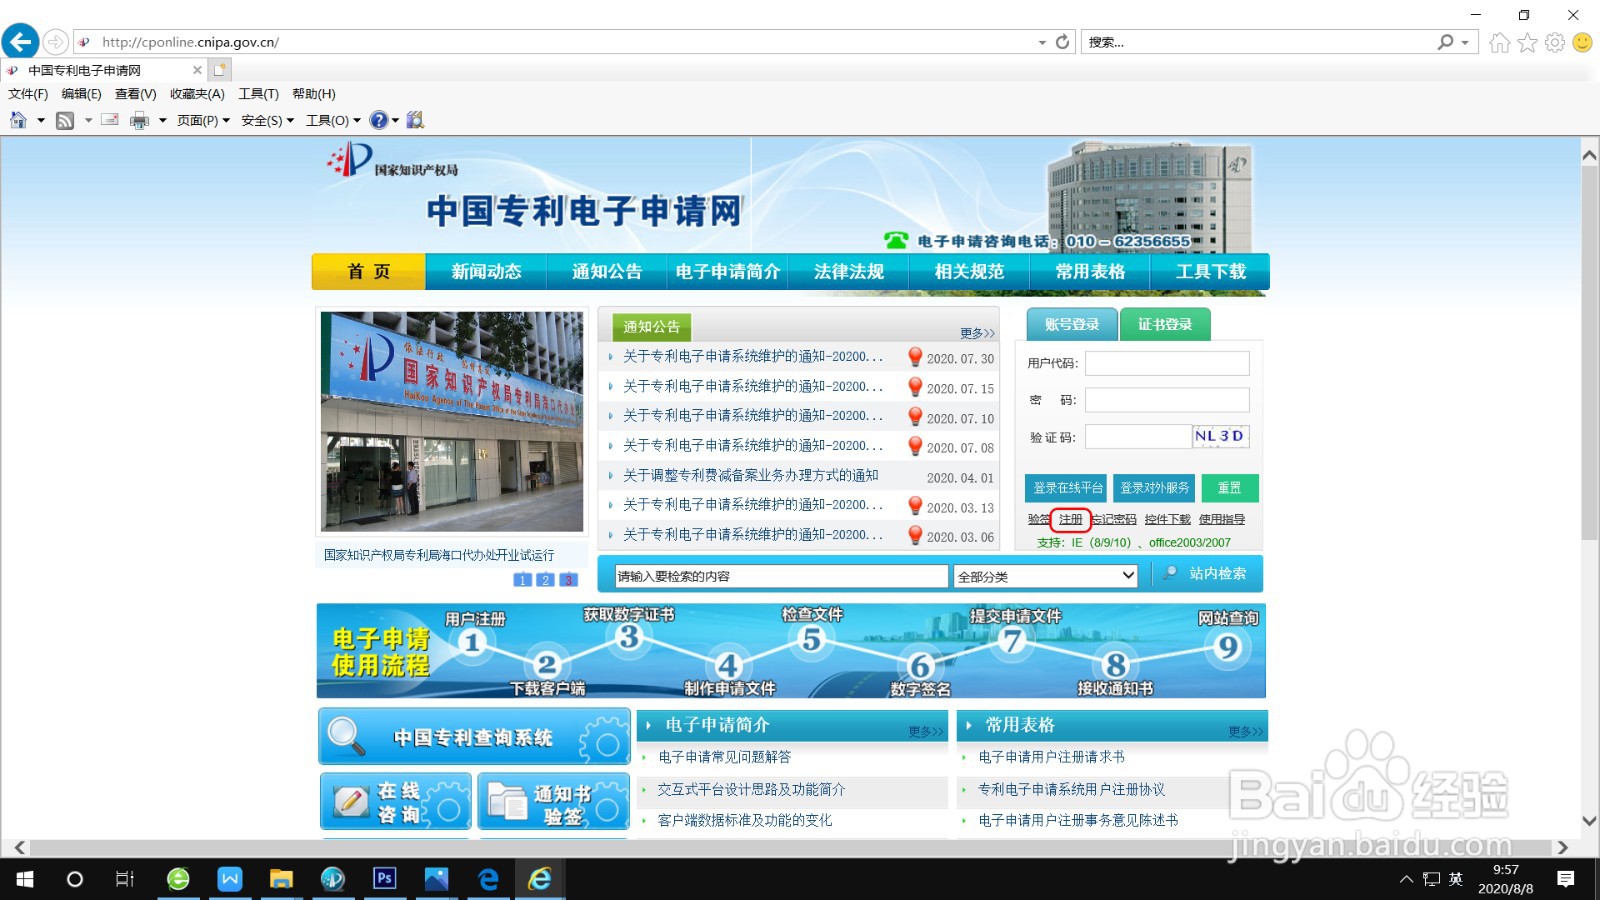The width and height of the screenshot is (1600, 900).
Task: Open the 全部分类 category combo box
Action: 1046,576
